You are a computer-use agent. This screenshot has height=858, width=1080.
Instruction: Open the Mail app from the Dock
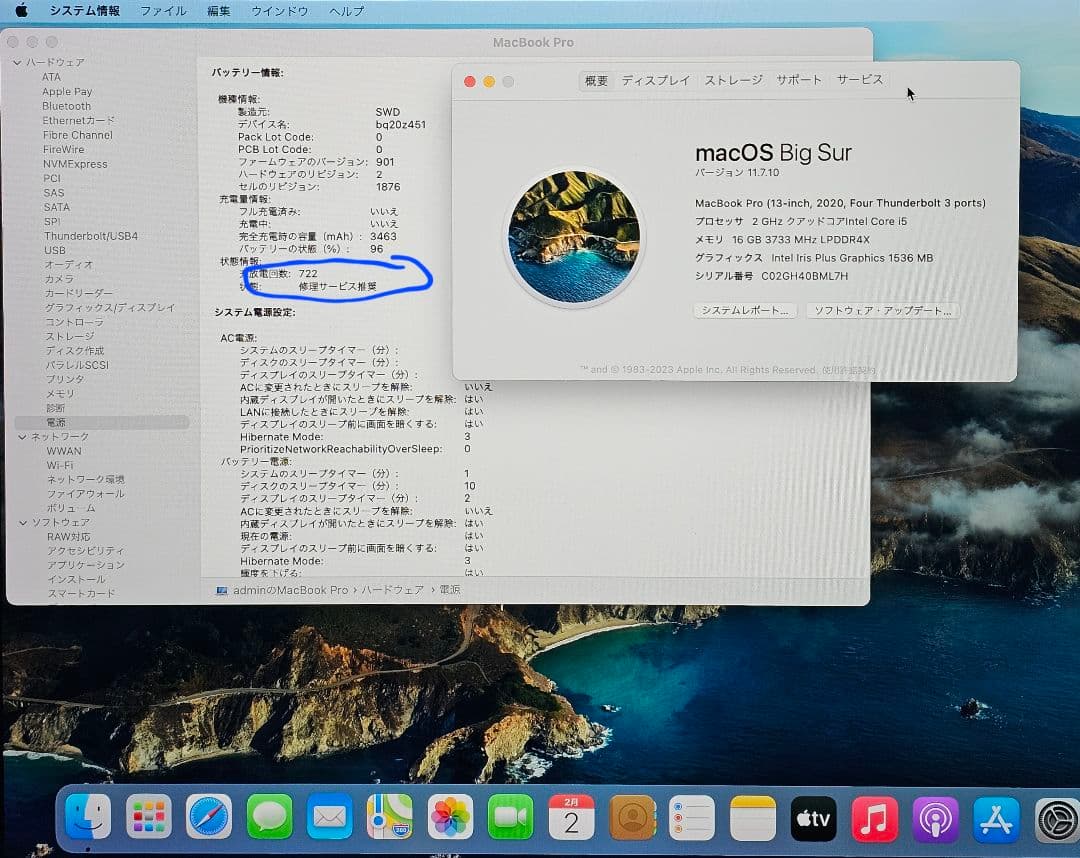(330, 817)
